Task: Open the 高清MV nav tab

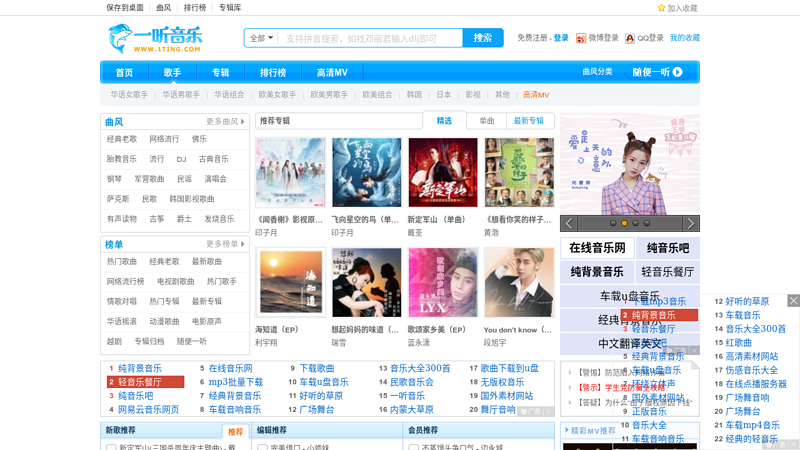Action: pos(332,72)
